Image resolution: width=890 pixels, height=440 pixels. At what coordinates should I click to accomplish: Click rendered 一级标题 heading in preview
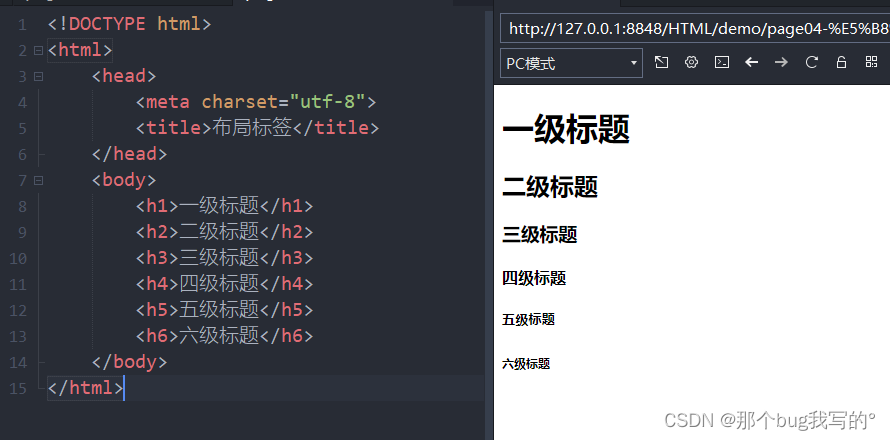[x=566, y=129]
